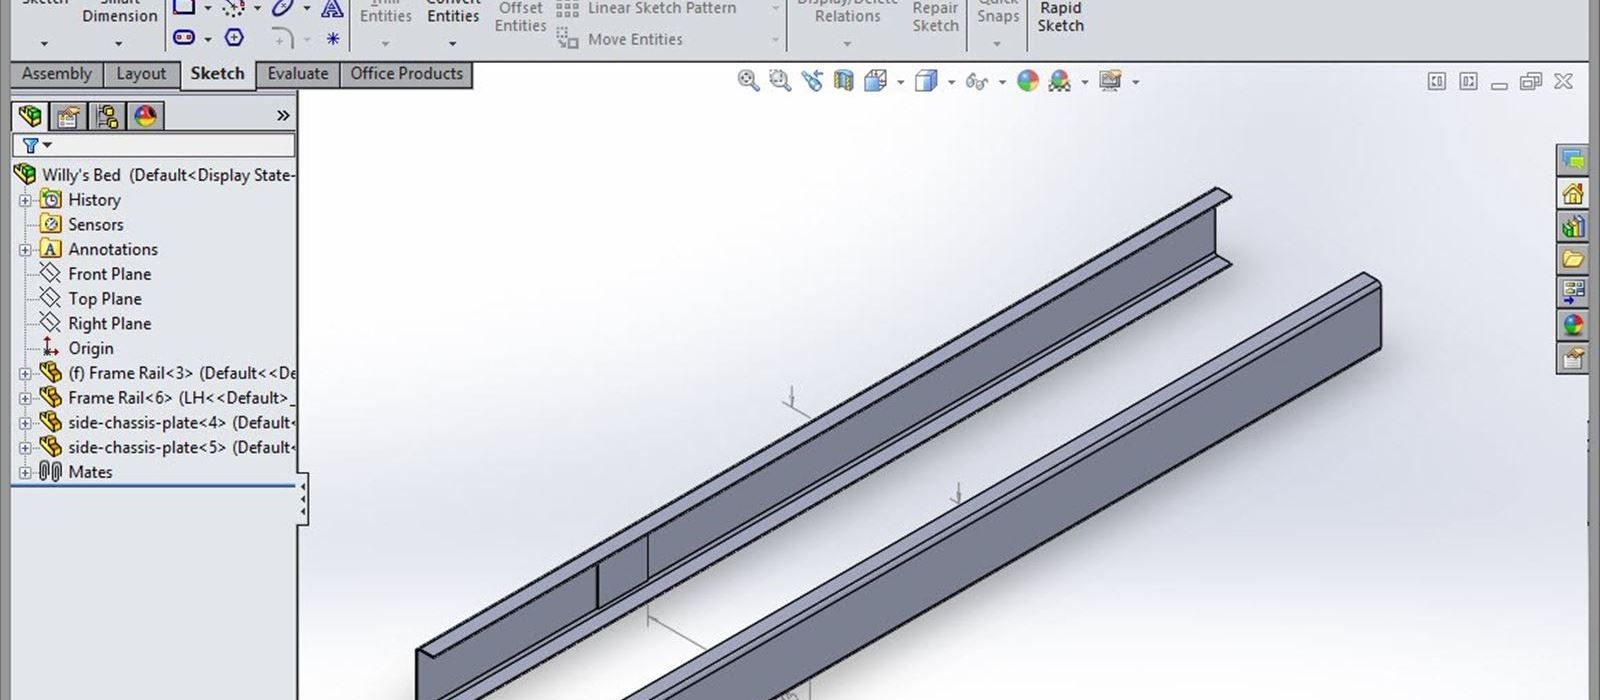The width and height of the screenshot is (1600, 700).
Task: Click Move Entities tool
Action: coord(621,39)
